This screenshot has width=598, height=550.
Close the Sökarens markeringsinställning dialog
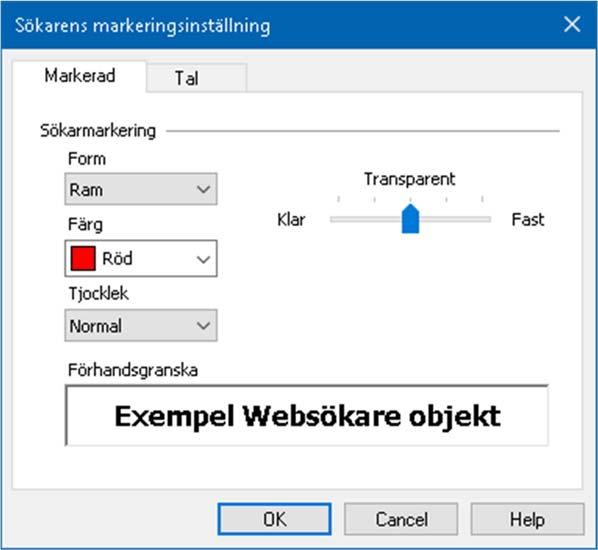click(x=572, y=24)
